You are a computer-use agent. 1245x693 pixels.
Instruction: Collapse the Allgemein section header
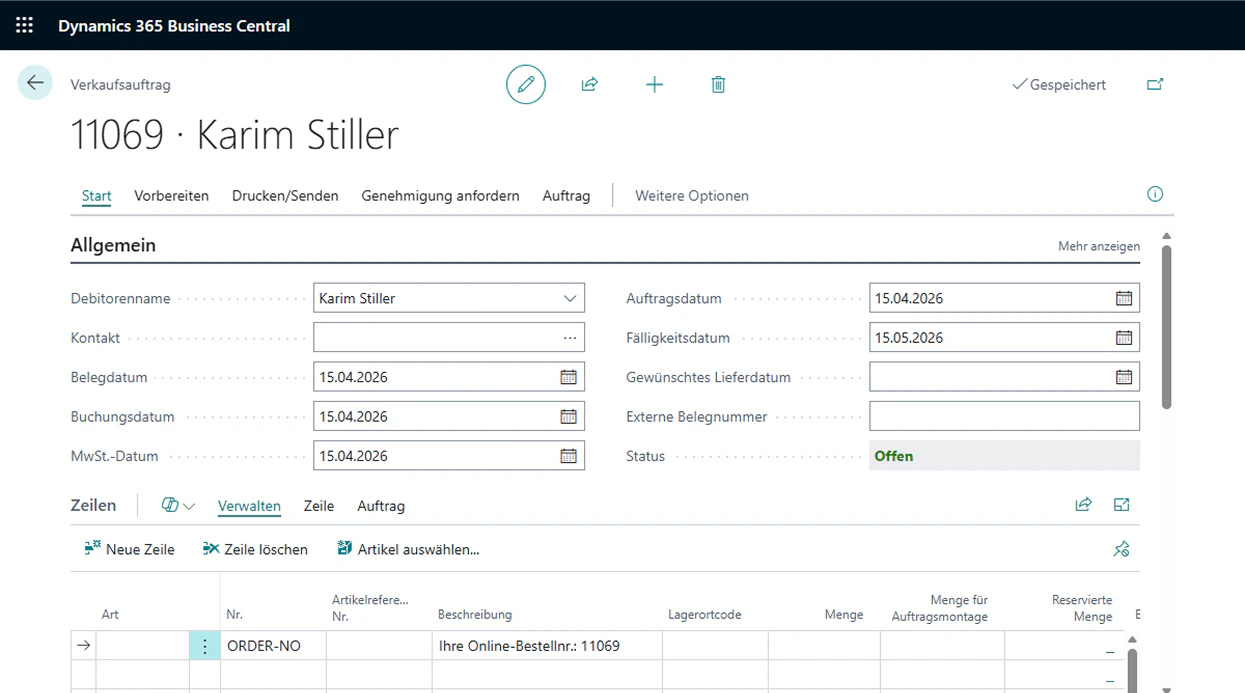pyautogui.click(x=113, y=245)
